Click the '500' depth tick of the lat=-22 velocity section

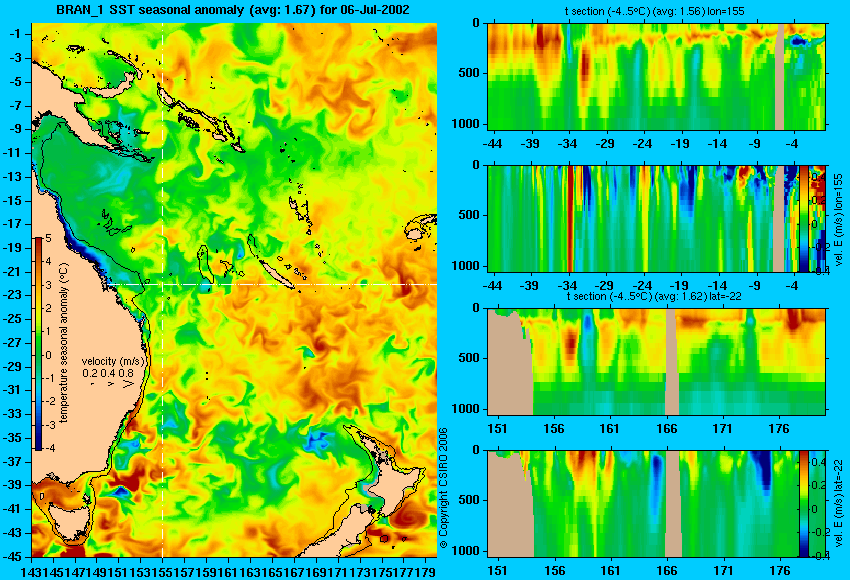click(469, 500)
